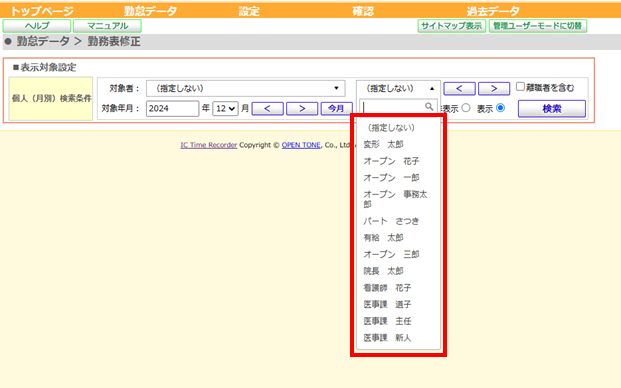Viewport: 621px width, 388px height.
Task: Select next employee with > button
Action: (494, 89)
